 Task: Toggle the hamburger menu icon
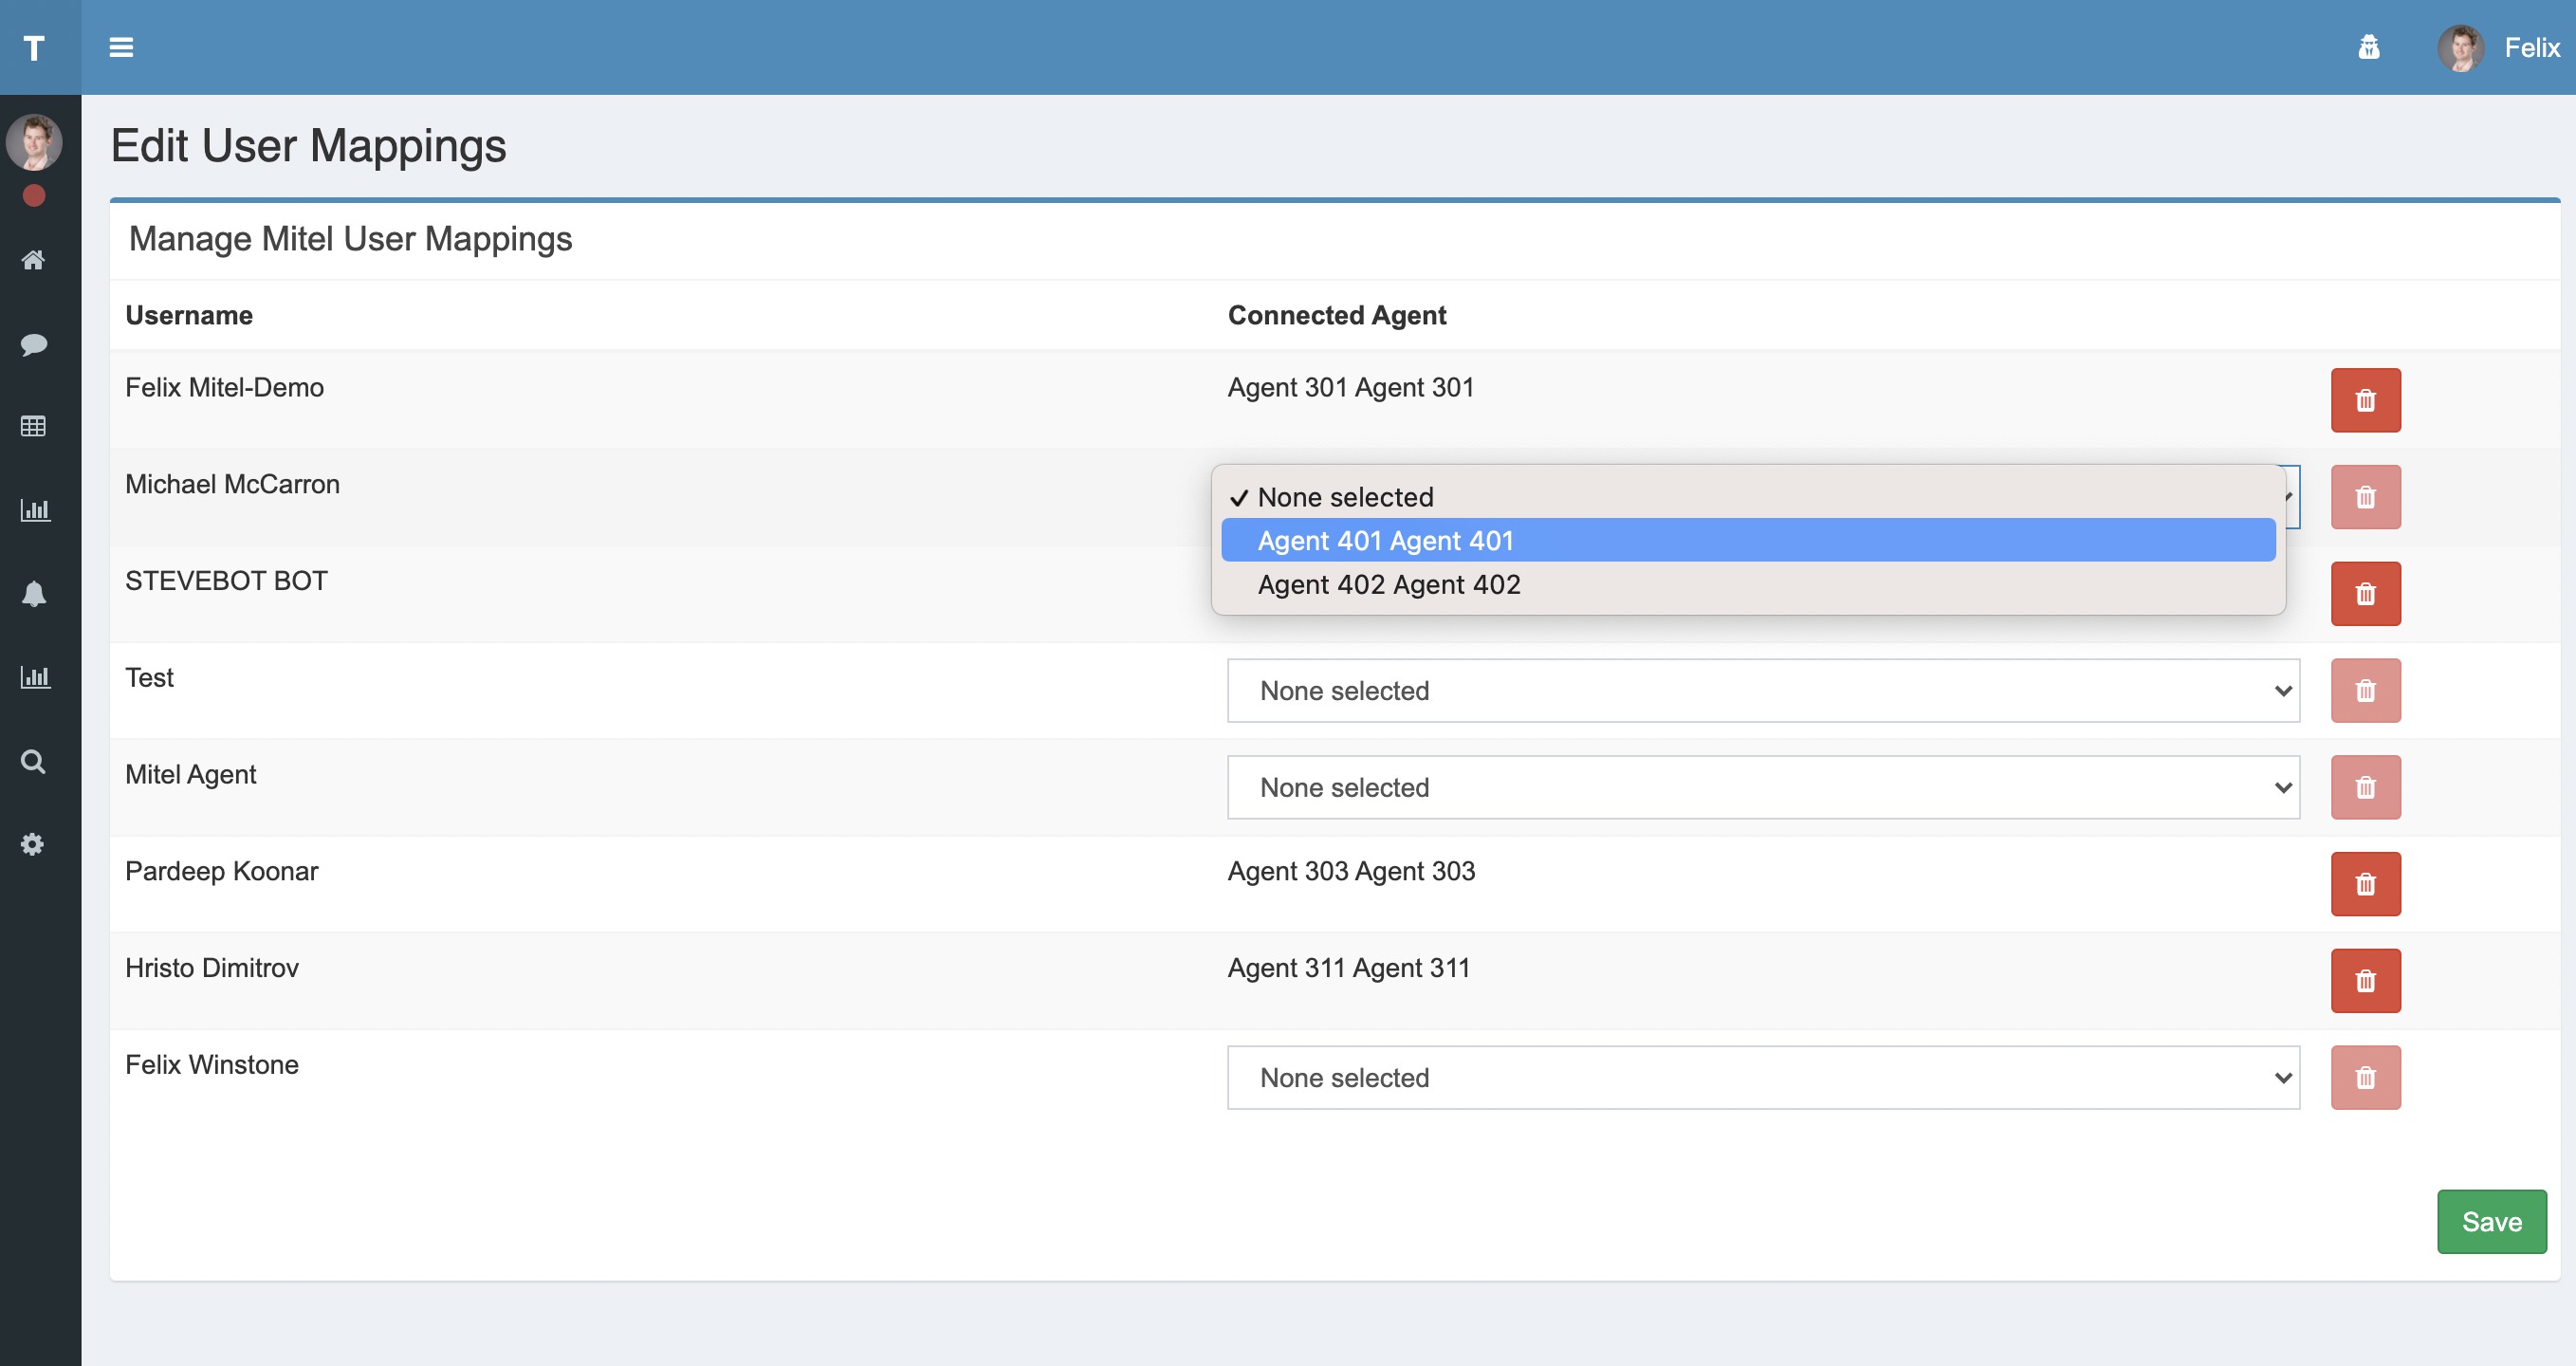point(121,47)
